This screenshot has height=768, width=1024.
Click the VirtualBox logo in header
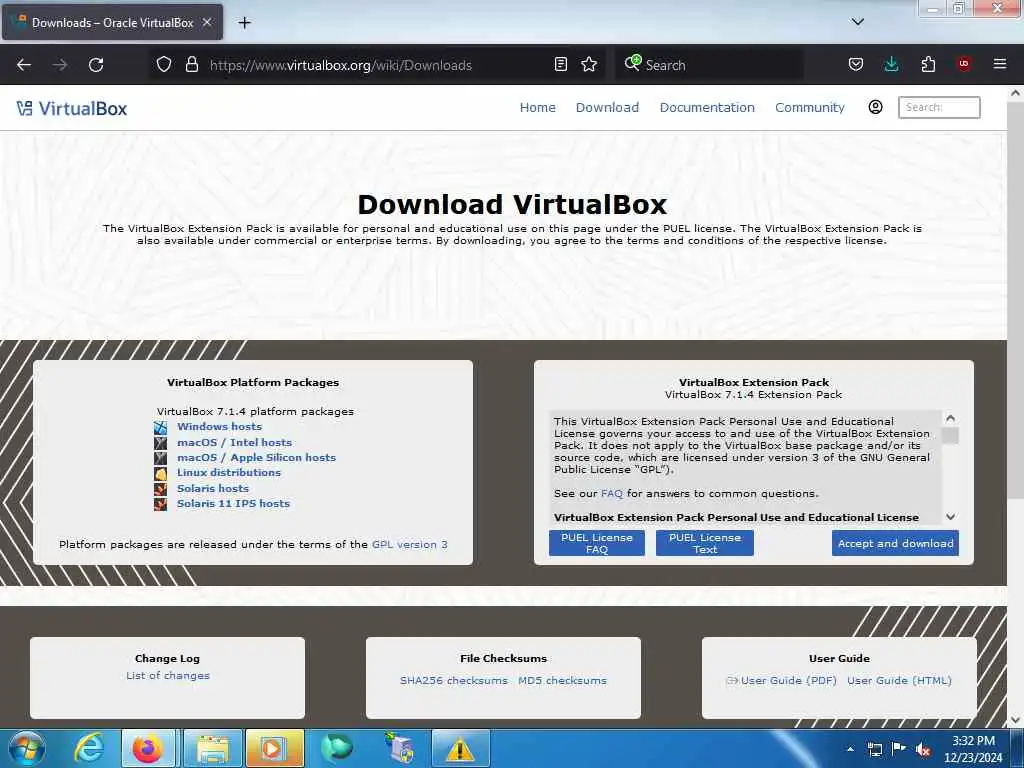(x=72, y=108)
